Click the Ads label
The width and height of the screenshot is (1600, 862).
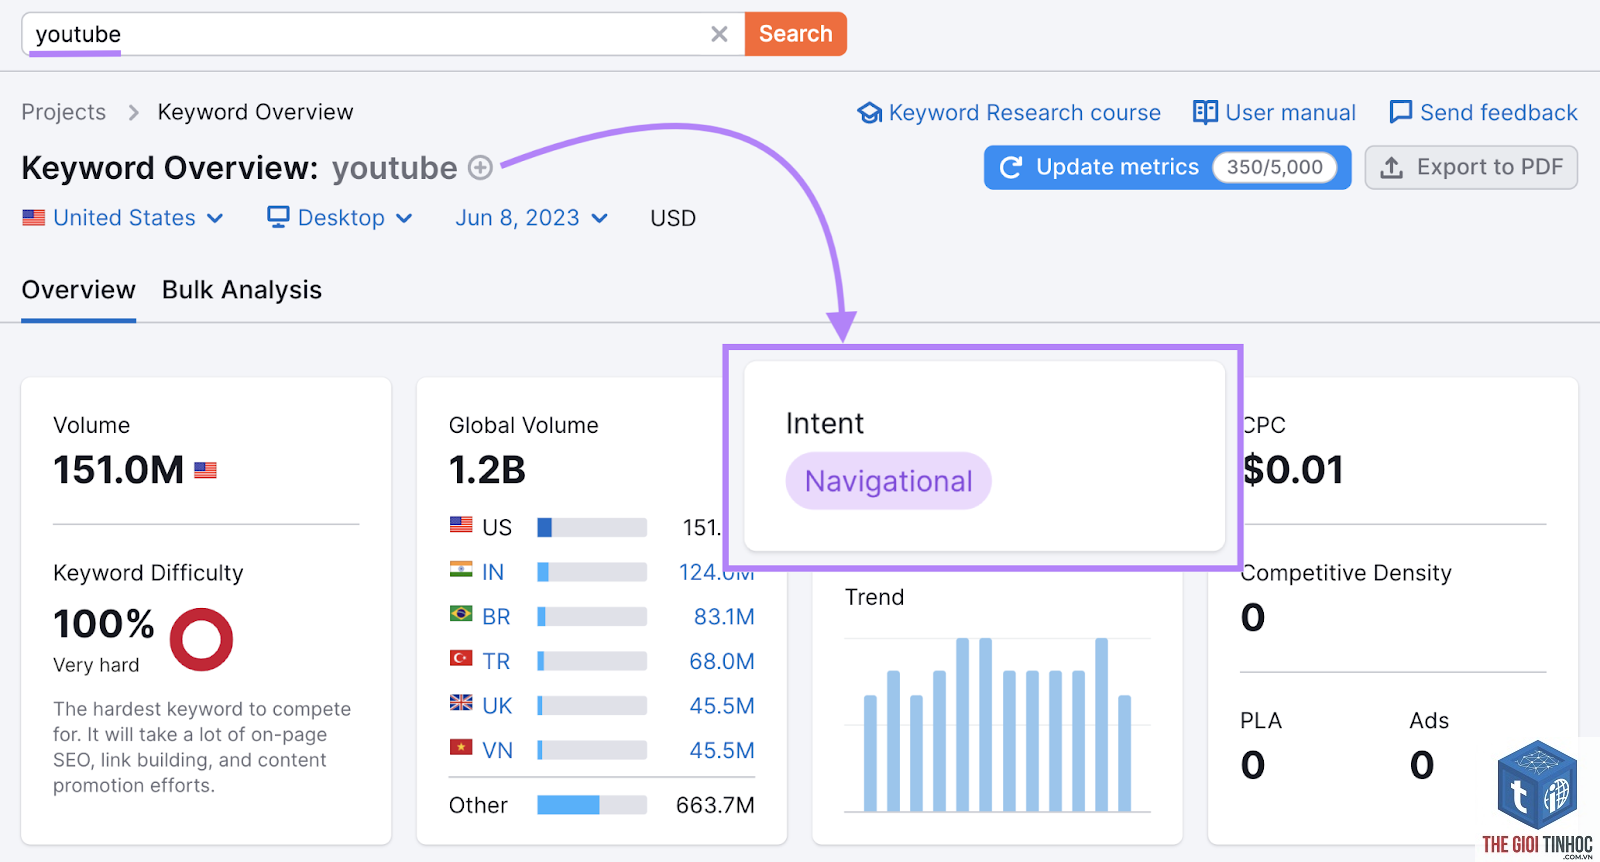click(1429, 721)
